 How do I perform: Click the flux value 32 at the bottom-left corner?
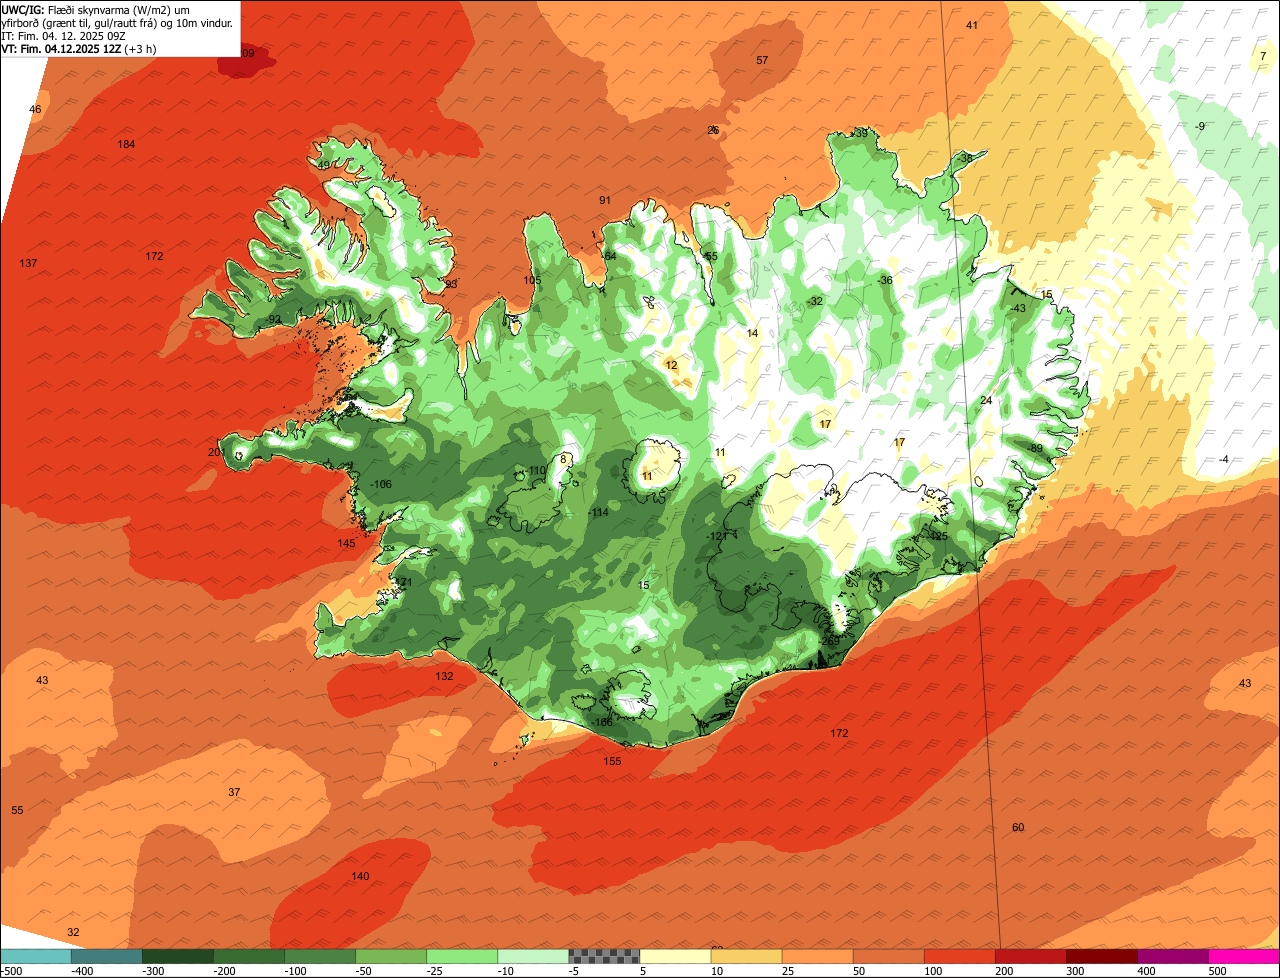tap(73, 932)
